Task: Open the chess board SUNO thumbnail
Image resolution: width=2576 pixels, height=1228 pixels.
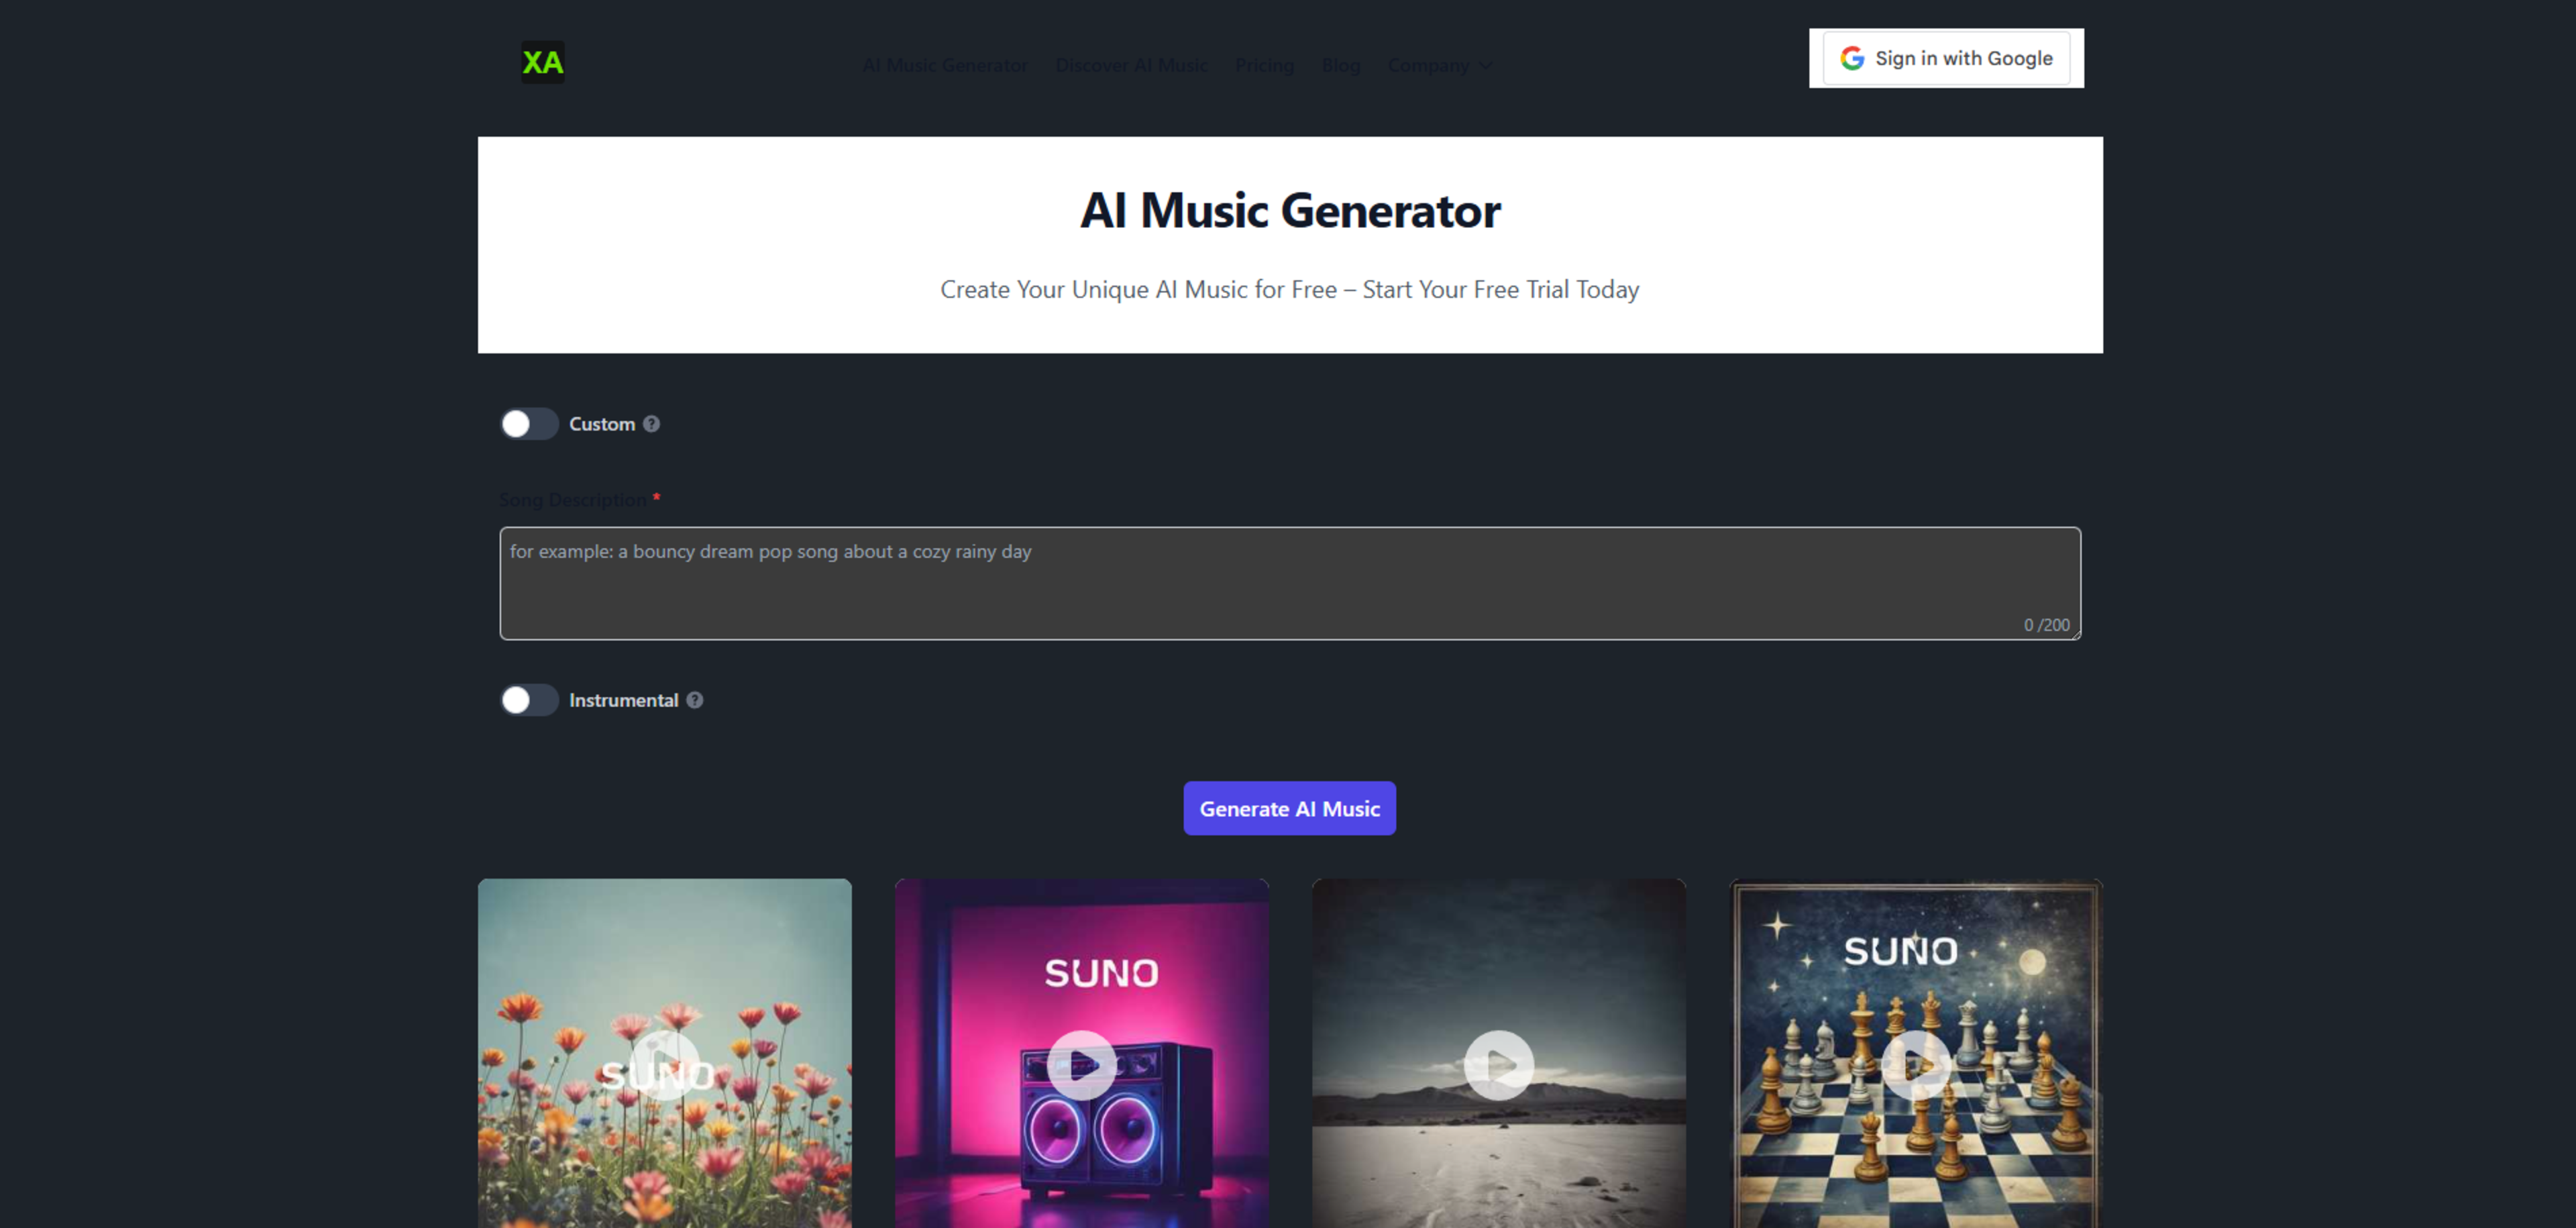Action: click(x=1915, y=1053)
